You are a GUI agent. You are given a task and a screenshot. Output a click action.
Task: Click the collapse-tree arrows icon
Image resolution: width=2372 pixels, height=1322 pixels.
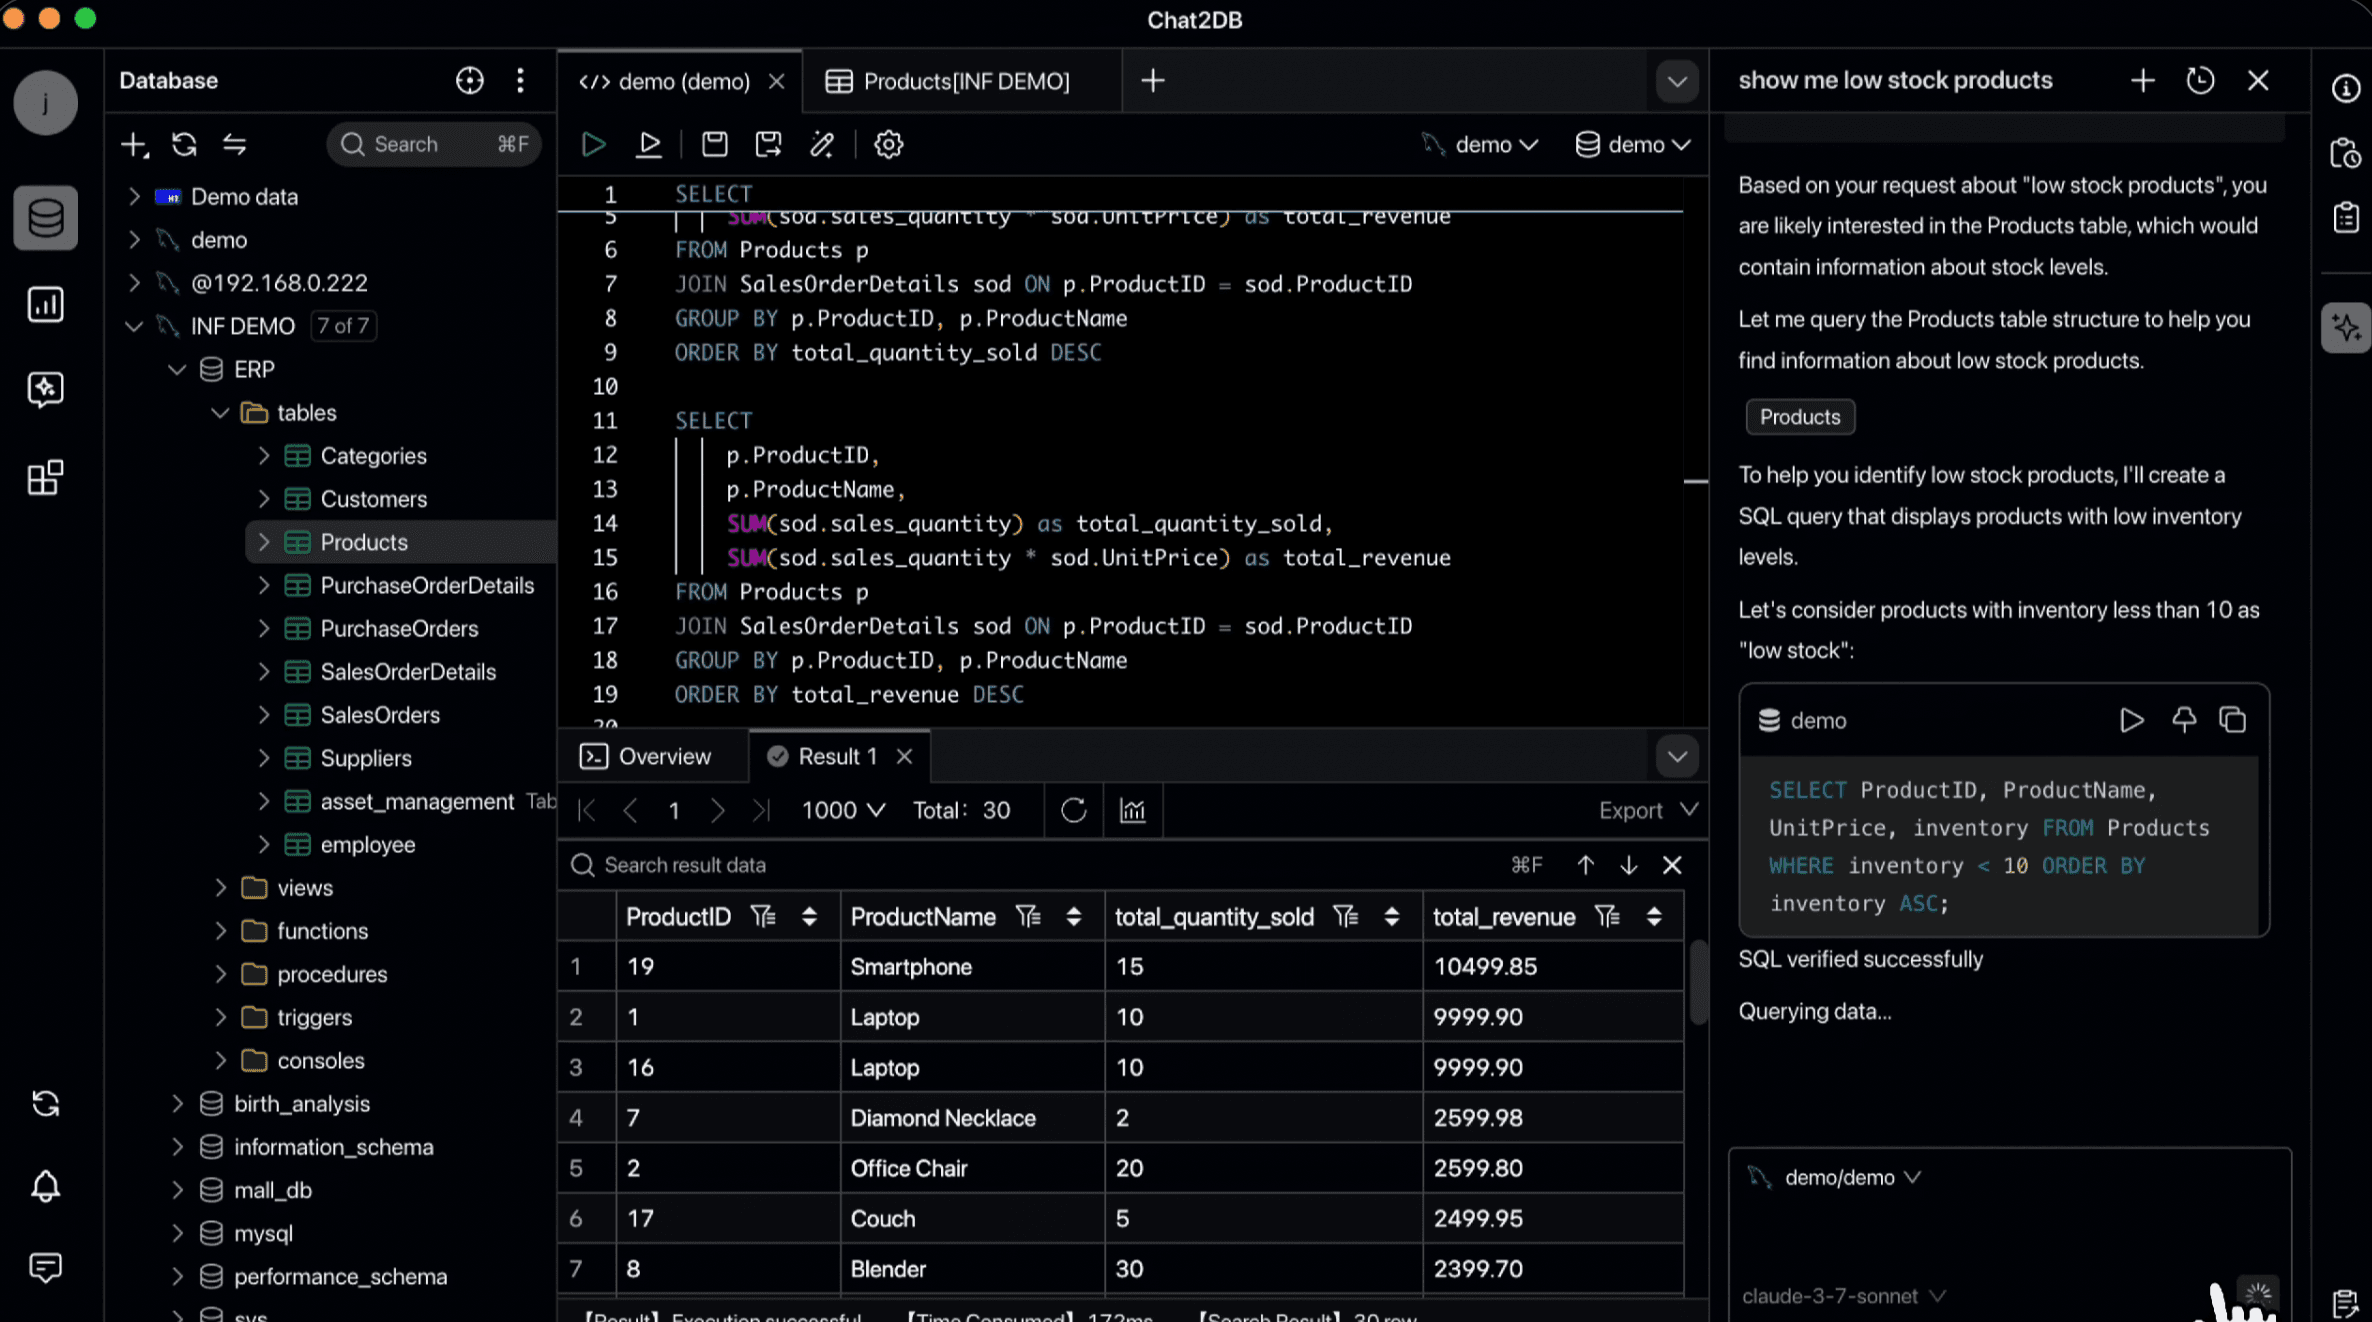pos(234,144)
